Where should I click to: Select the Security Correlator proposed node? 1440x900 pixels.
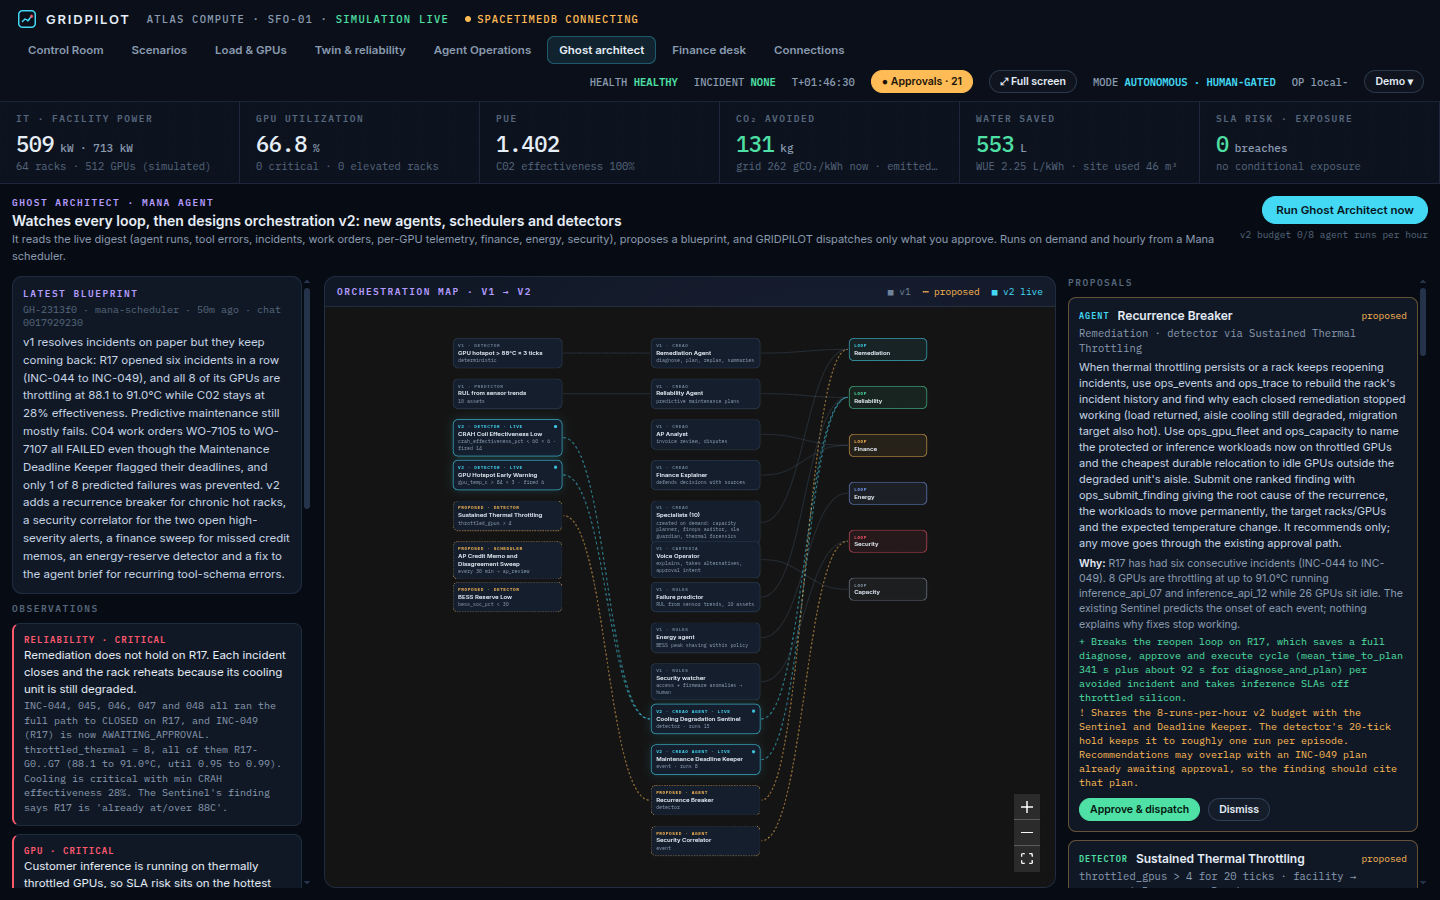(706, 841)
